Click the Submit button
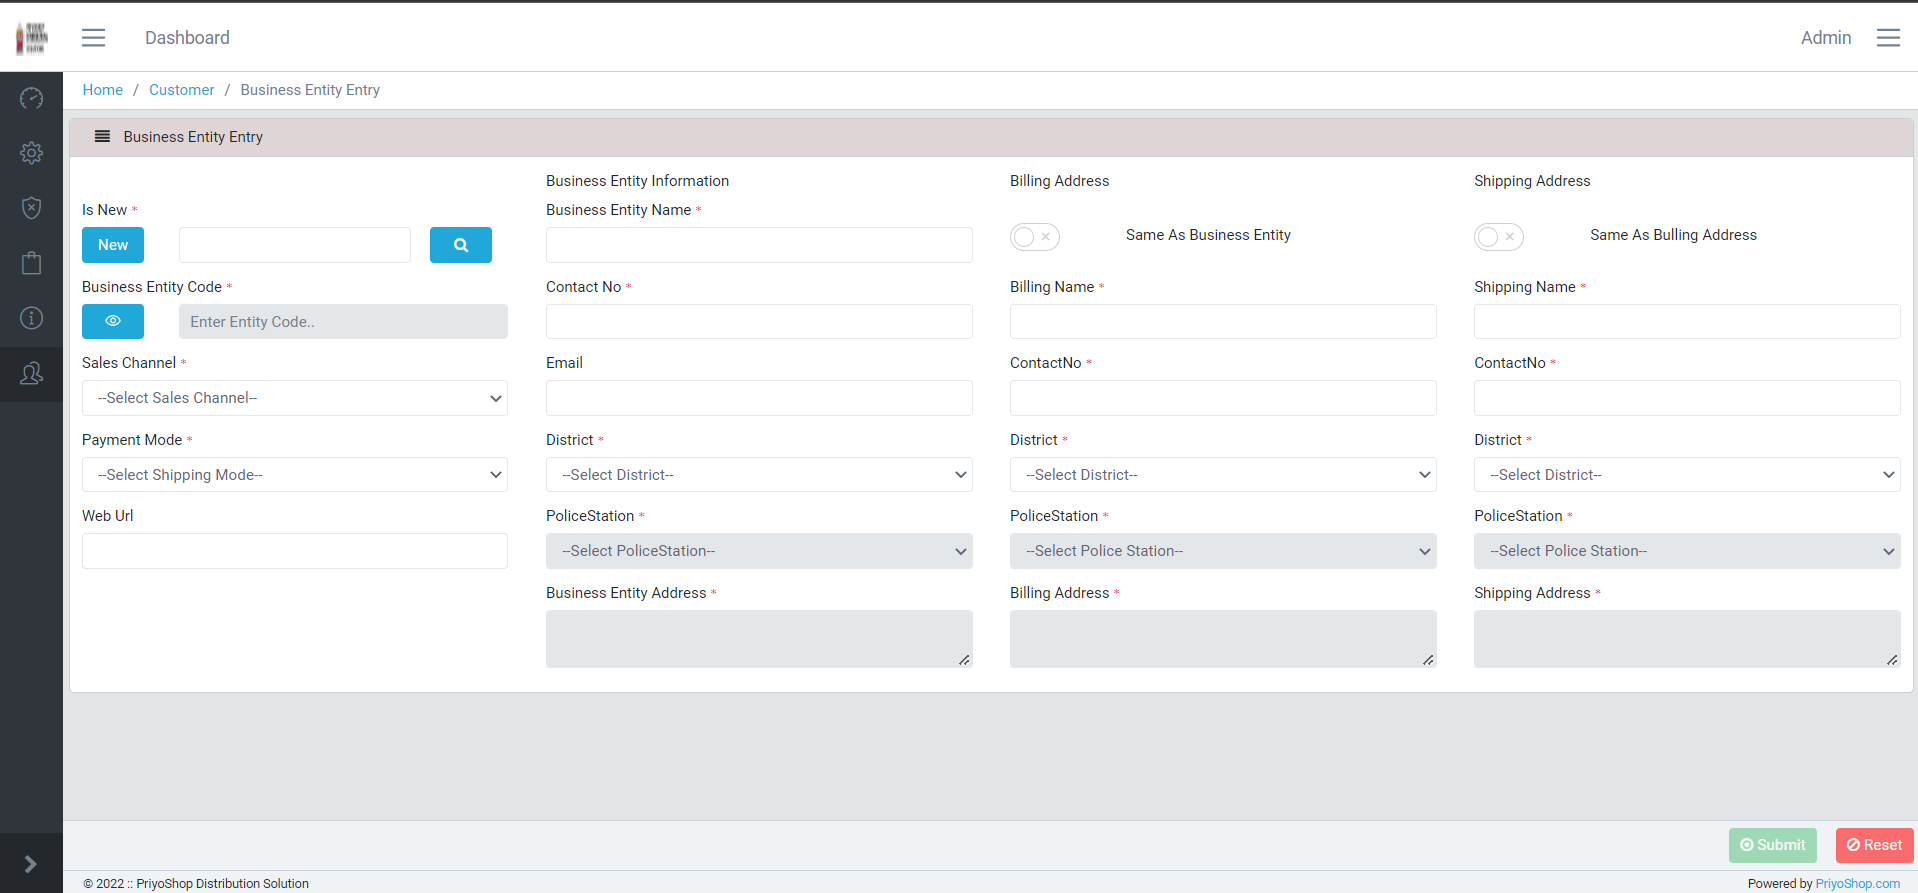 1773,845
